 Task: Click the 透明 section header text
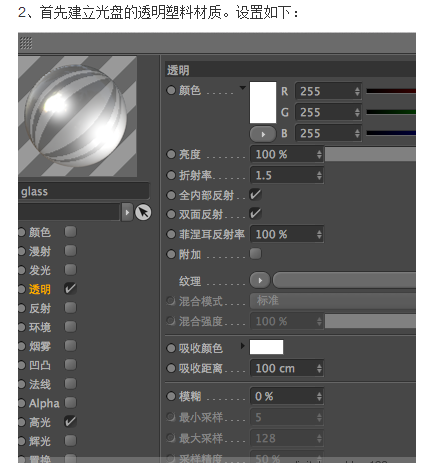pyautogui.click(x=178, y=70)
